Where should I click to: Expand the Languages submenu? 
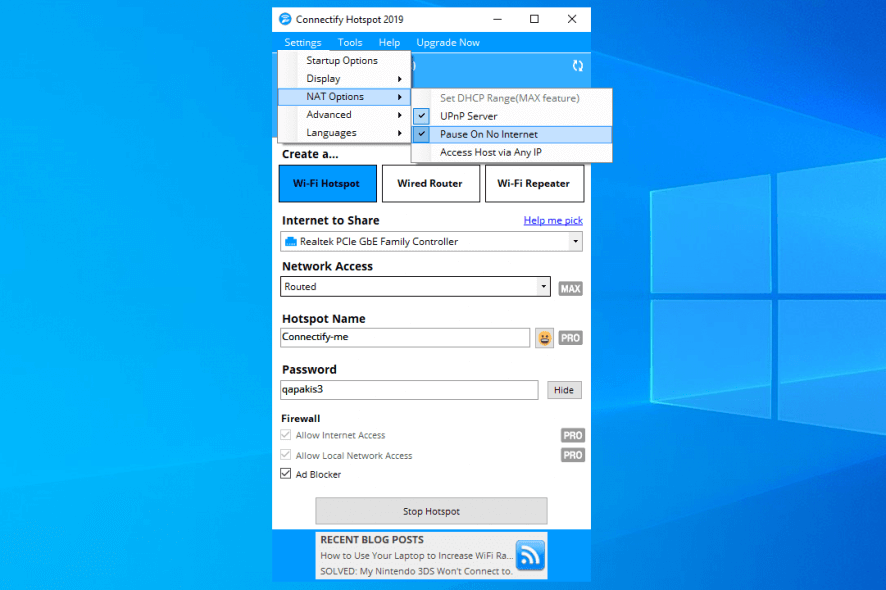click(344, 133)
